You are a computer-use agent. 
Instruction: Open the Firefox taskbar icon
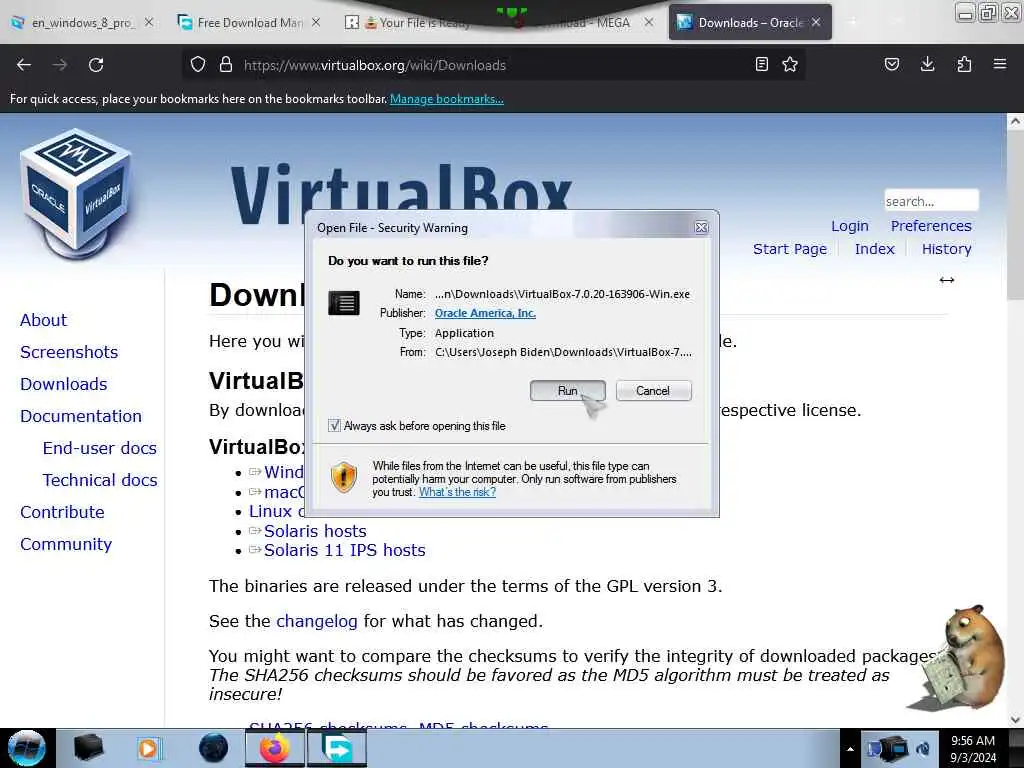[x=275, y=748]
